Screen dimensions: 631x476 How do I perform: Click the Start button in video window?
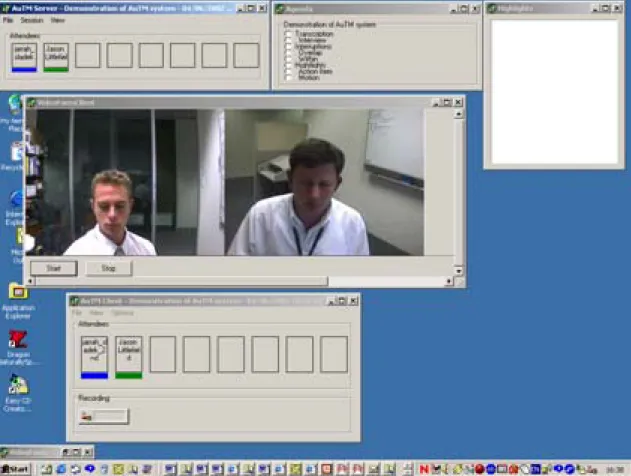54,268
